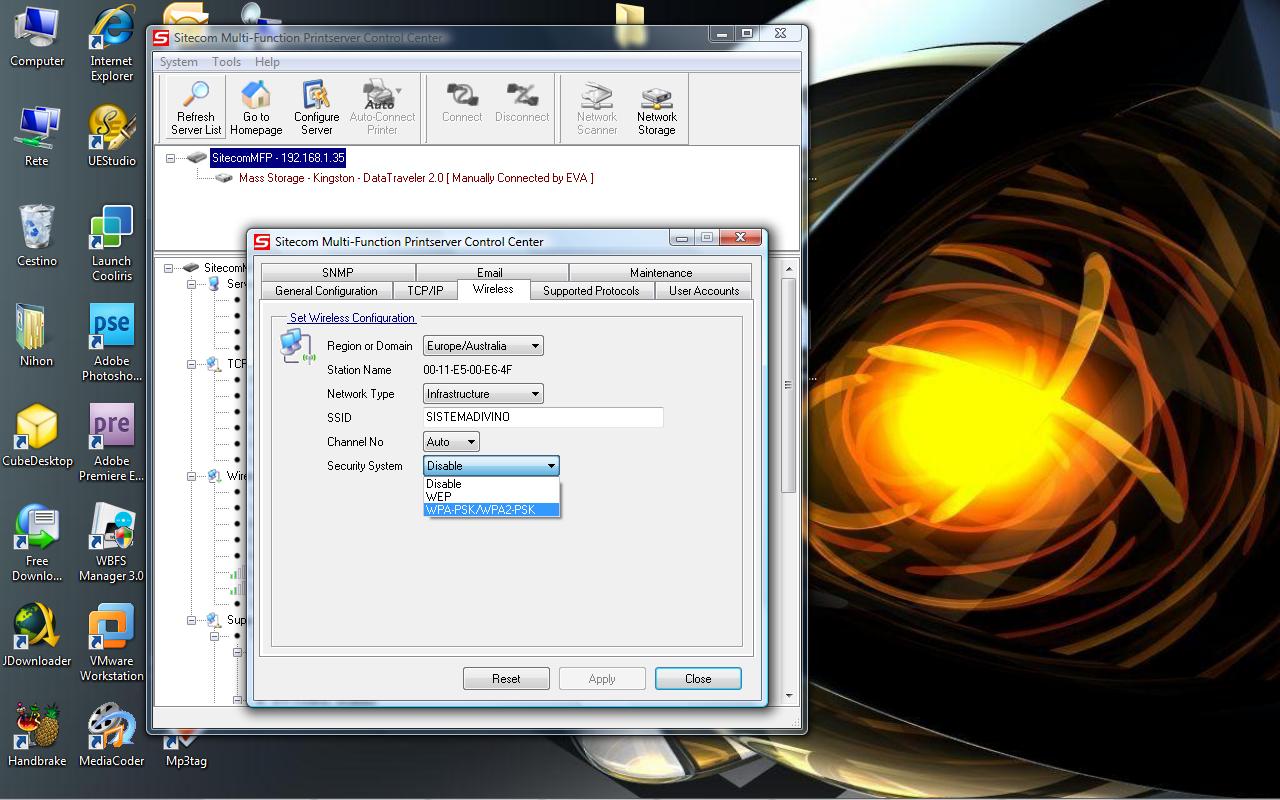
Task: Open the Go to Homepage icon
Action: coord(256,108)
